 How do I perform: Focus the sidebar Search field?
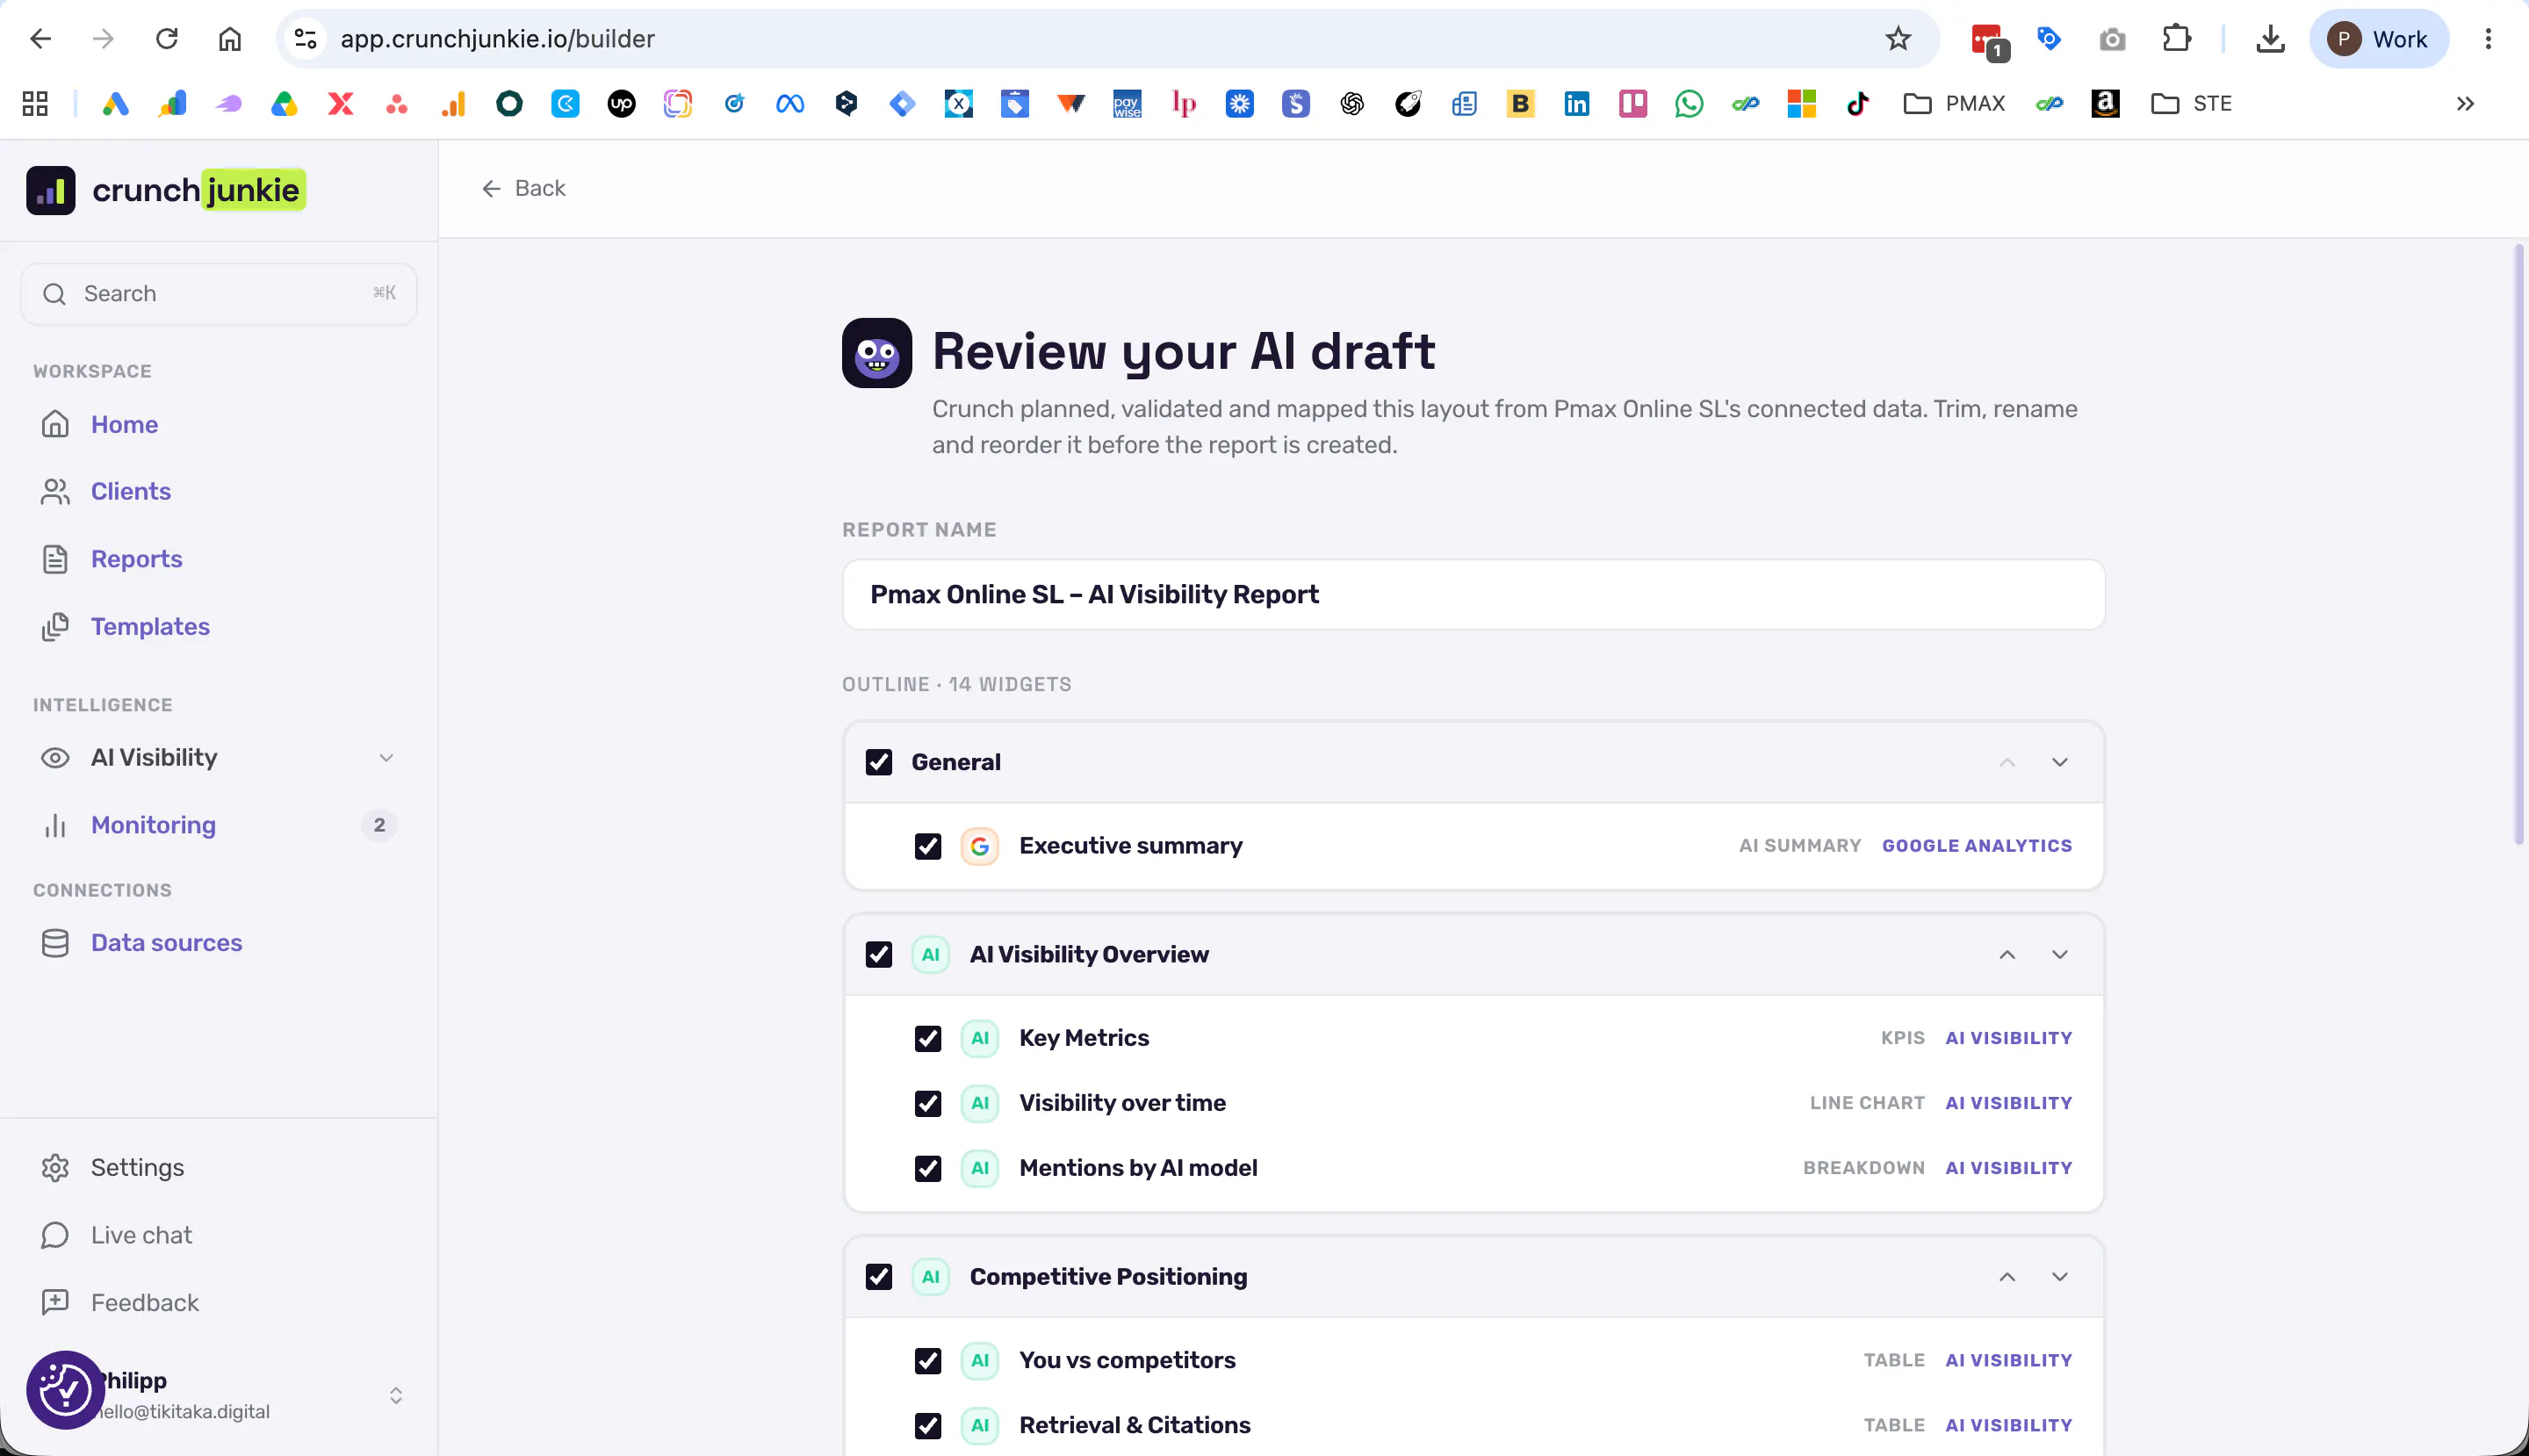[219, 294]
